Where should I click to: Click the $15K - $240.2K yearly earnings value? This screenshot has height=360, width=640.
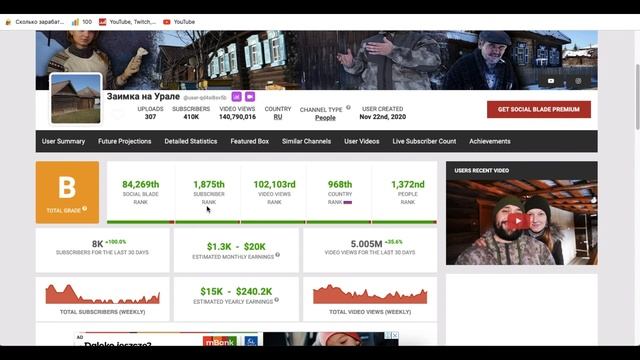point(236,291)
